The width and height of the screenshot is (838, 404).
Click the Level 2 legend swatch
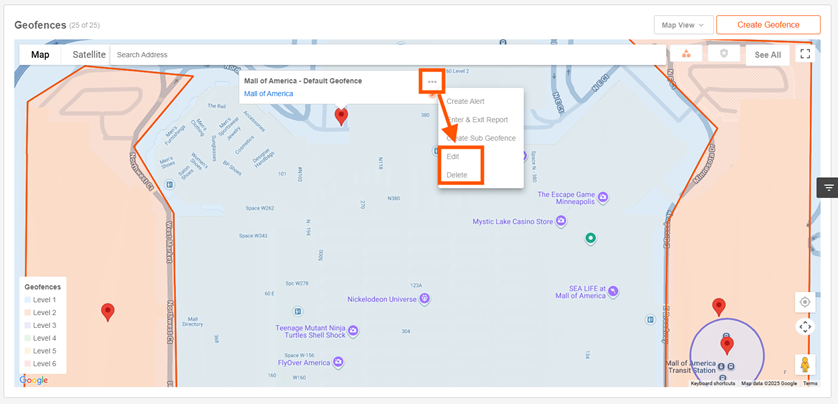tap(28, 313)
